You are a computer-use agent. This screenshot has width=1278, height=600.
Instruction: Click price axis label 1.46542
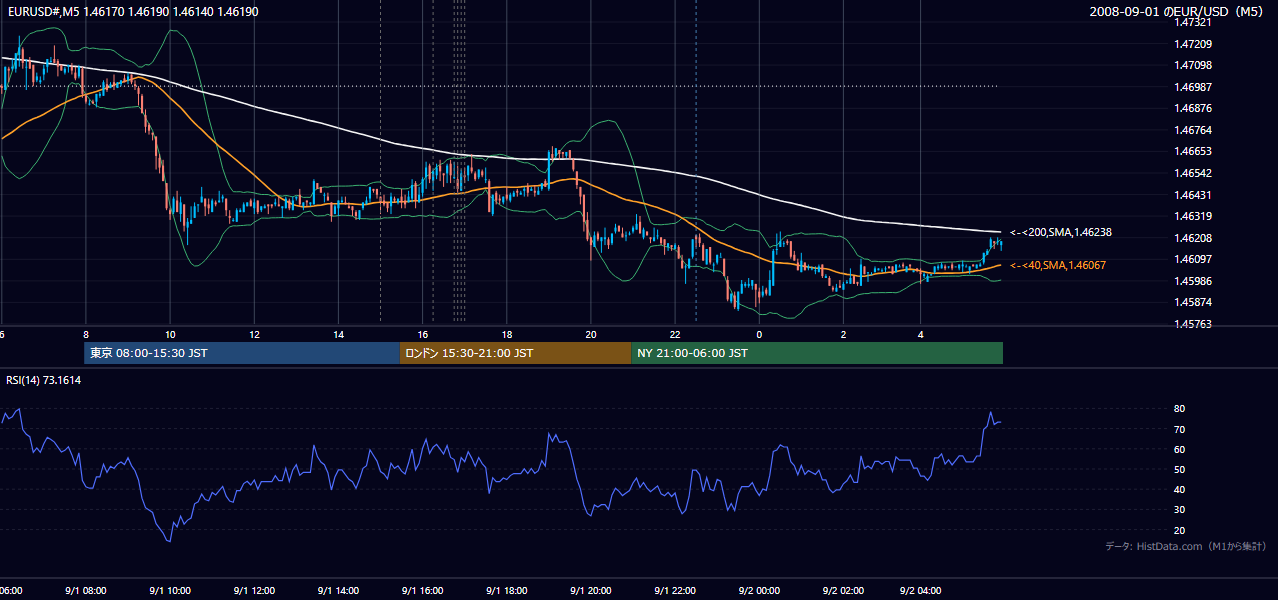click(1194, 173)
